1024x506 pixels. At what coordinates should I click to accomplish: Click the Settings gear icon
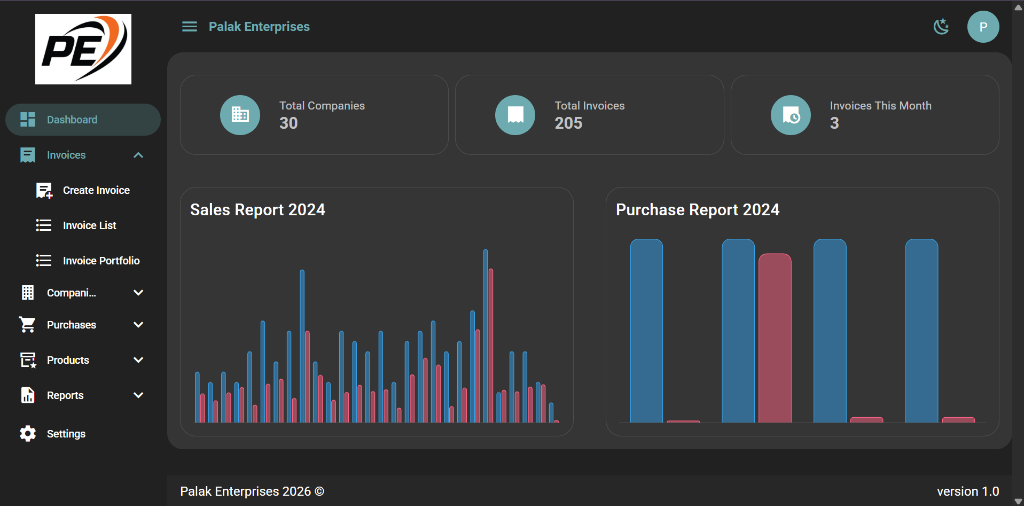(x=27, y=434)
